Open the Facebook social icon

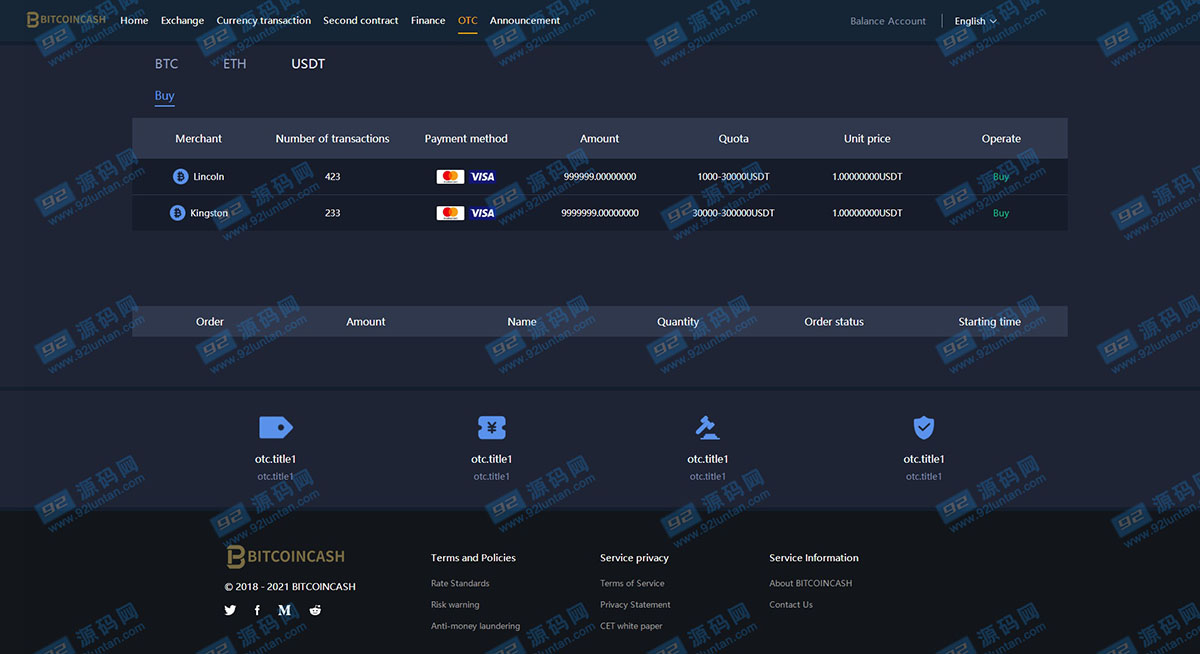tap(257, 610)
